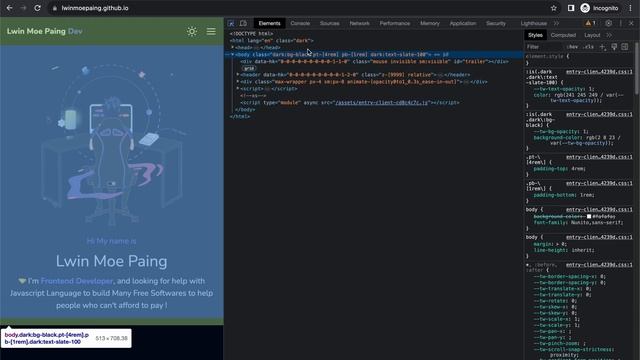
Task: Toggle the device toolbar icon in DevTools
Action: click(x=243, y=23)
